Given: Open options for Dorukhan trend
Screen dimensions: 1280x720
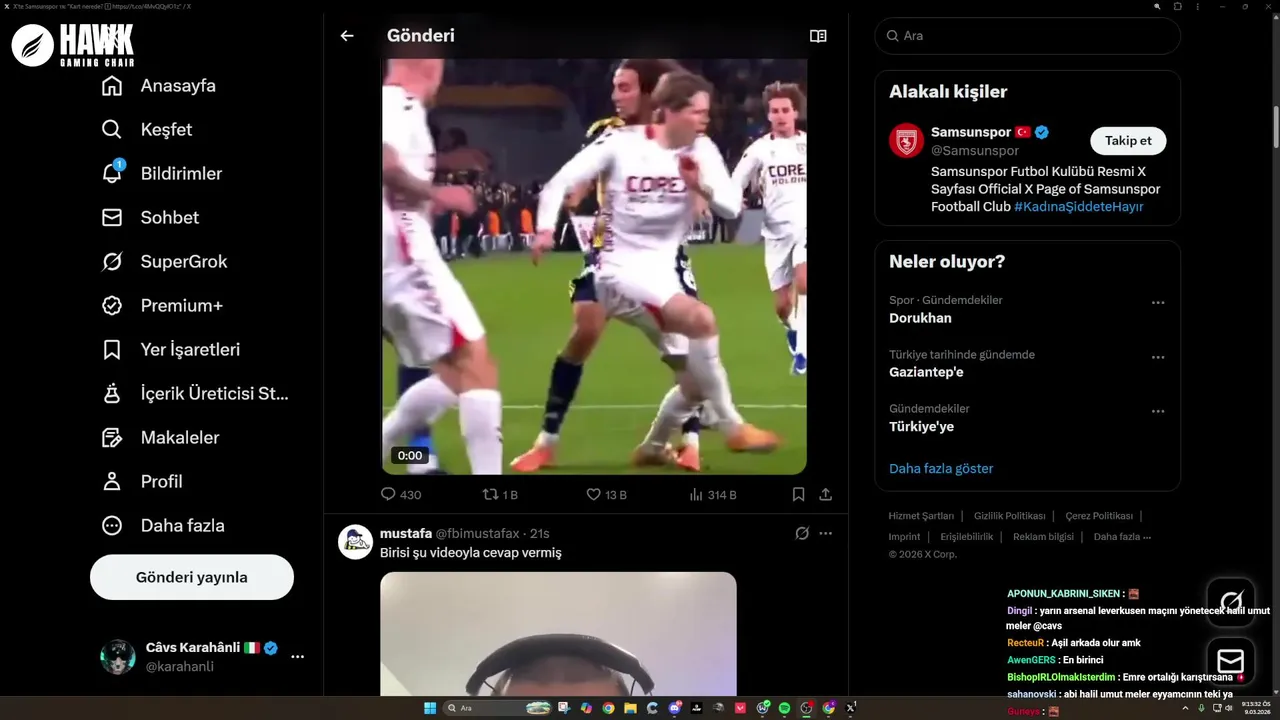Looking at the screenshot, I should tap(1158, 303).
